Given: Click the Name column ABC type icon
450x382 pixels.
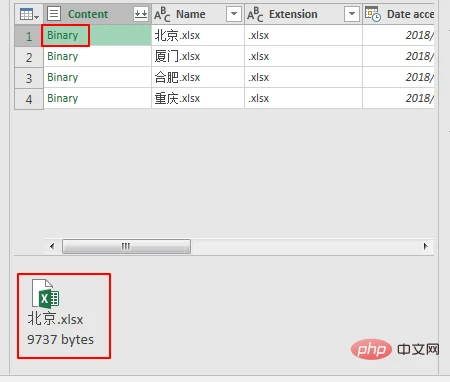Looking at the screenshot, I should pyautogui.click(x=162, y=14).
